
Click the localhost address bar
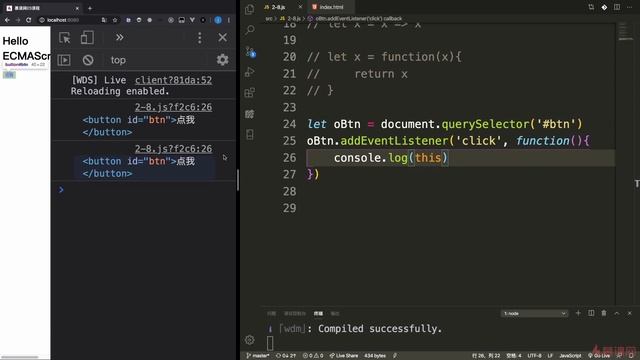[x=67, y=20]
